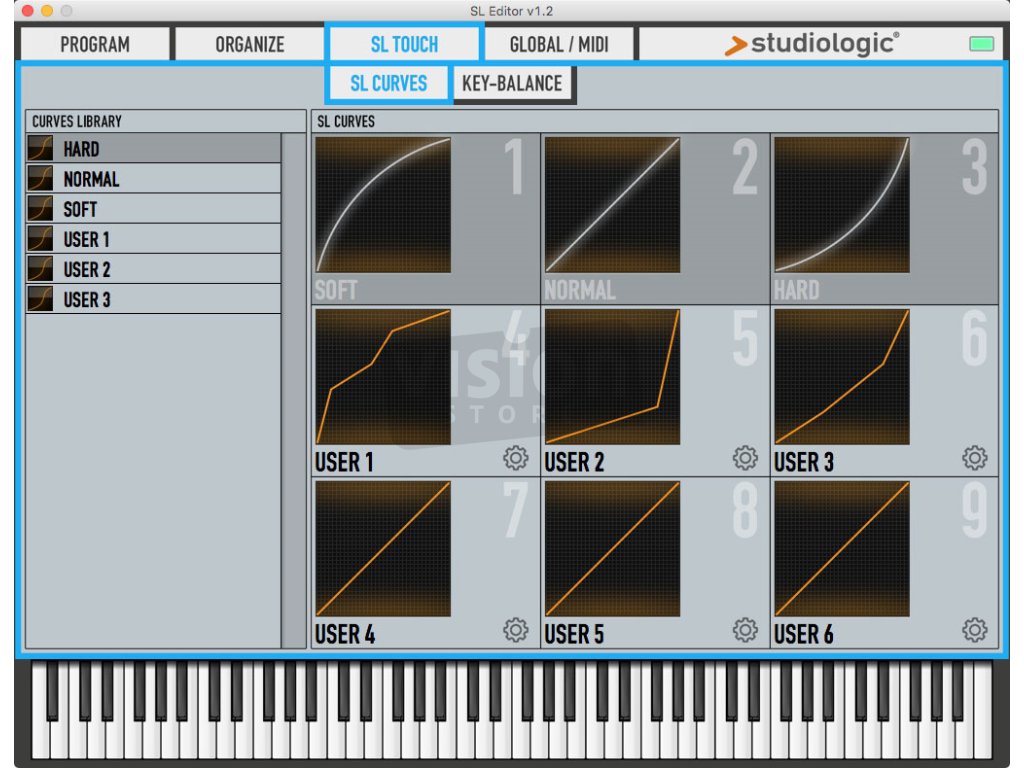Select the SOFT curve thumbnail in slot 1
The width and height of the screenshot is (1024, 768).
[x=383, y=204]
